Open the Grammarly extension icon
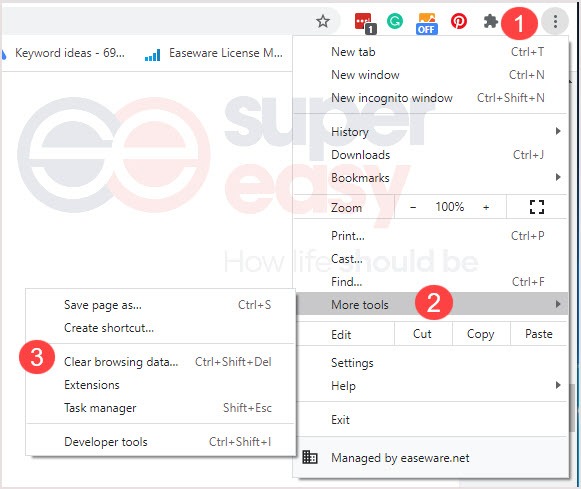The height and width of the screenshot is (489, 581). (x=395, y=21)
